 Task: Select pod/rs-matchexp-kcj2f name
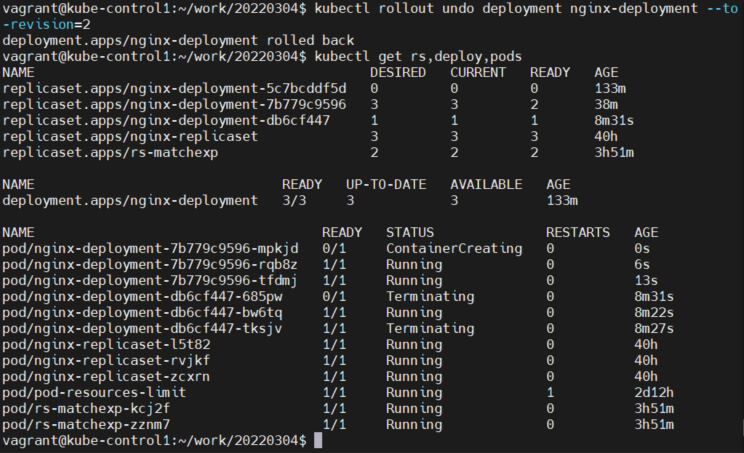click(86, 408)
